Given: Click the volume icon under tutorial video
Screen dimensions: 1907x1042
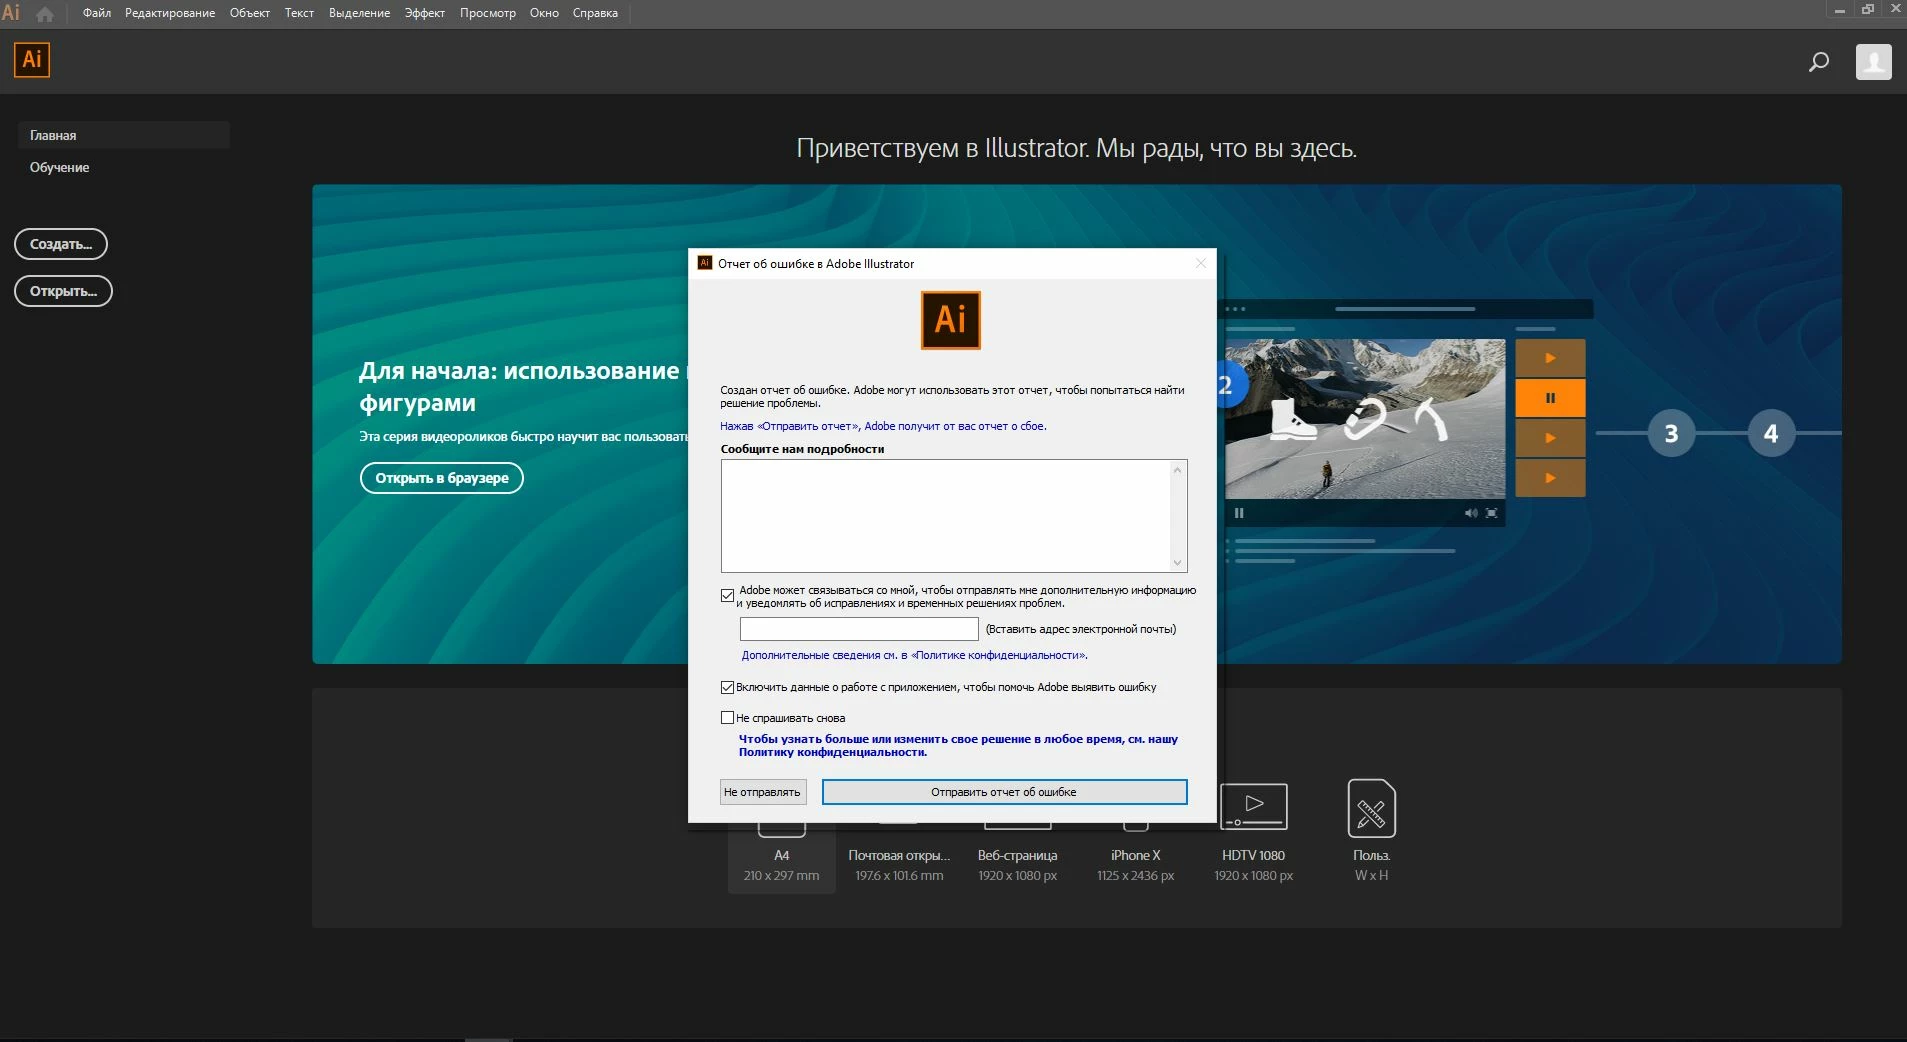Looking at the screenshot, I should pyautogui.click(x=1471, y=513).
